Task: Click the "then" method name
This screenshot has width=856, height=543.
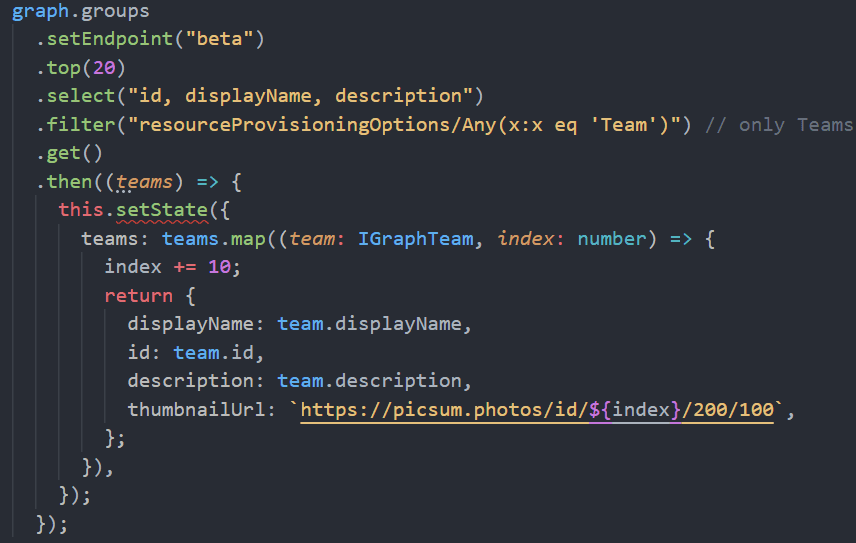Action: coord(69,182)
